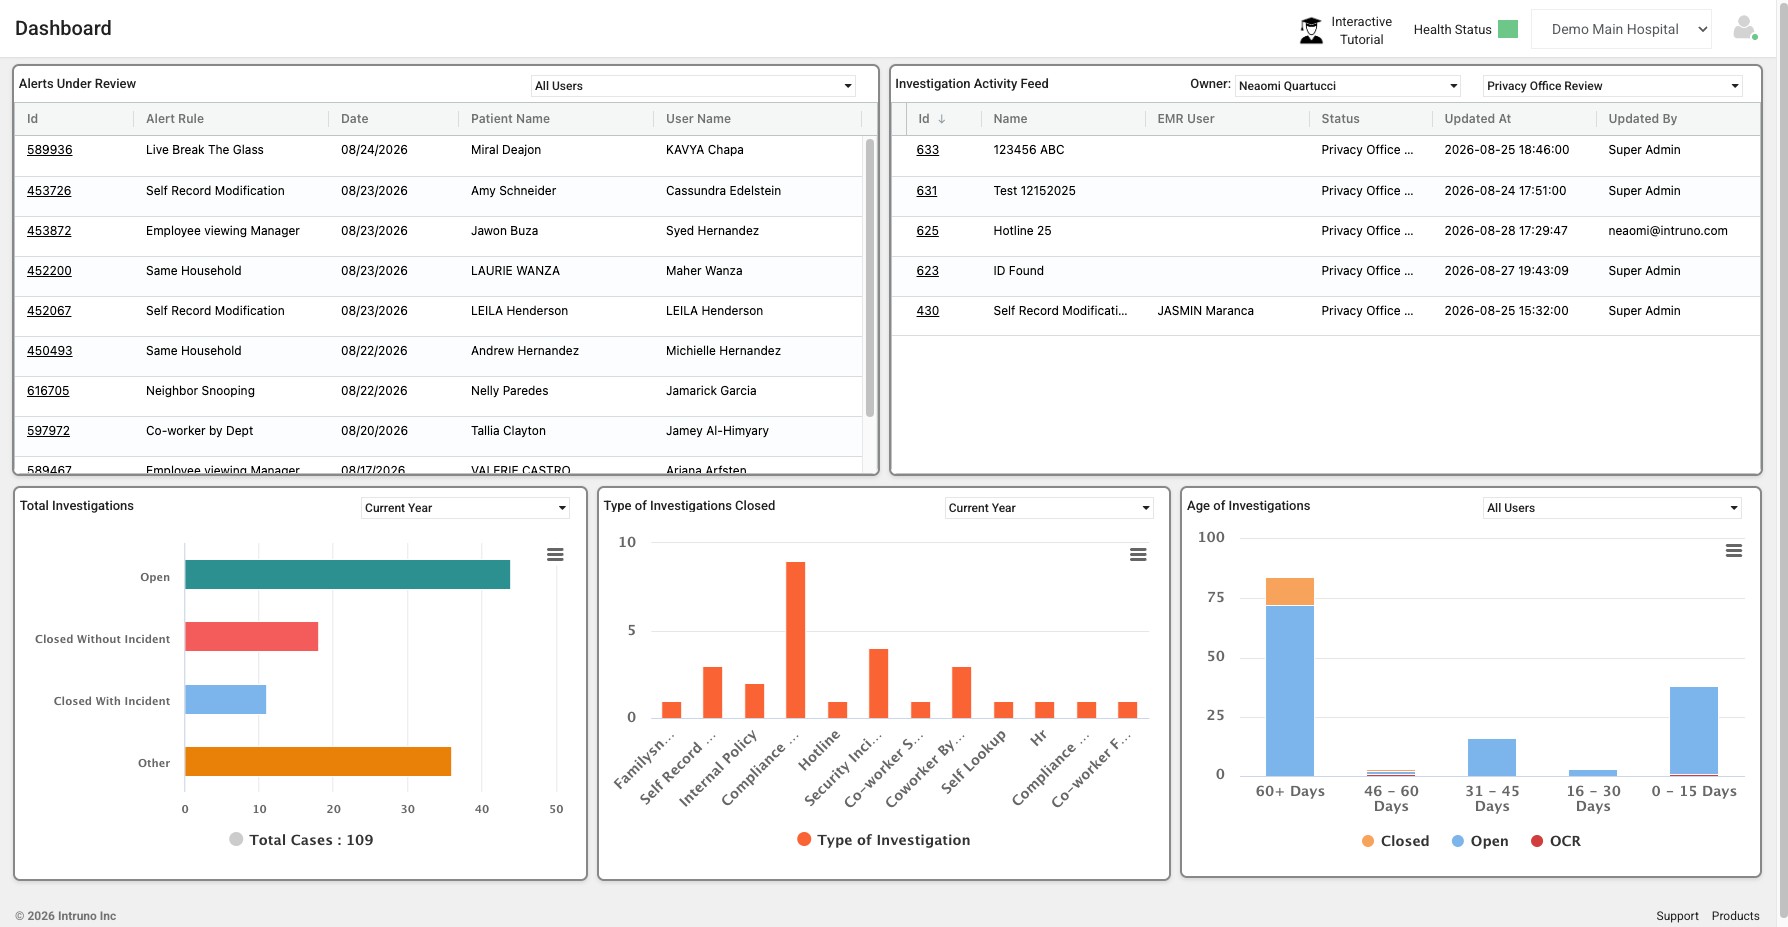This screenshot has height=927, width=1788.
Task: Expand Type of Investigations Closed Current Year dropdown
Action: tap(1049, 508)
